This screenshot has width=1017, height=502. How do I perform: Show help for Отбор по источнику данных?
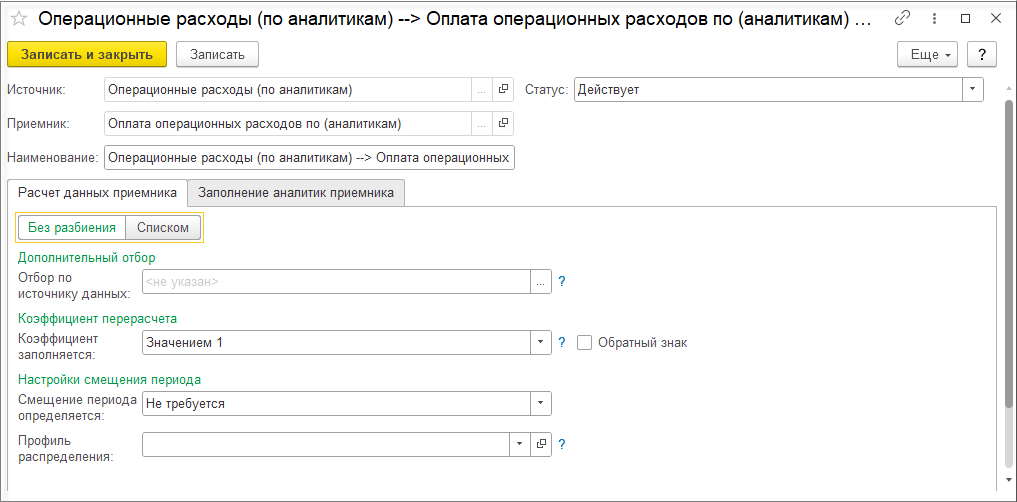click(562, 282)
